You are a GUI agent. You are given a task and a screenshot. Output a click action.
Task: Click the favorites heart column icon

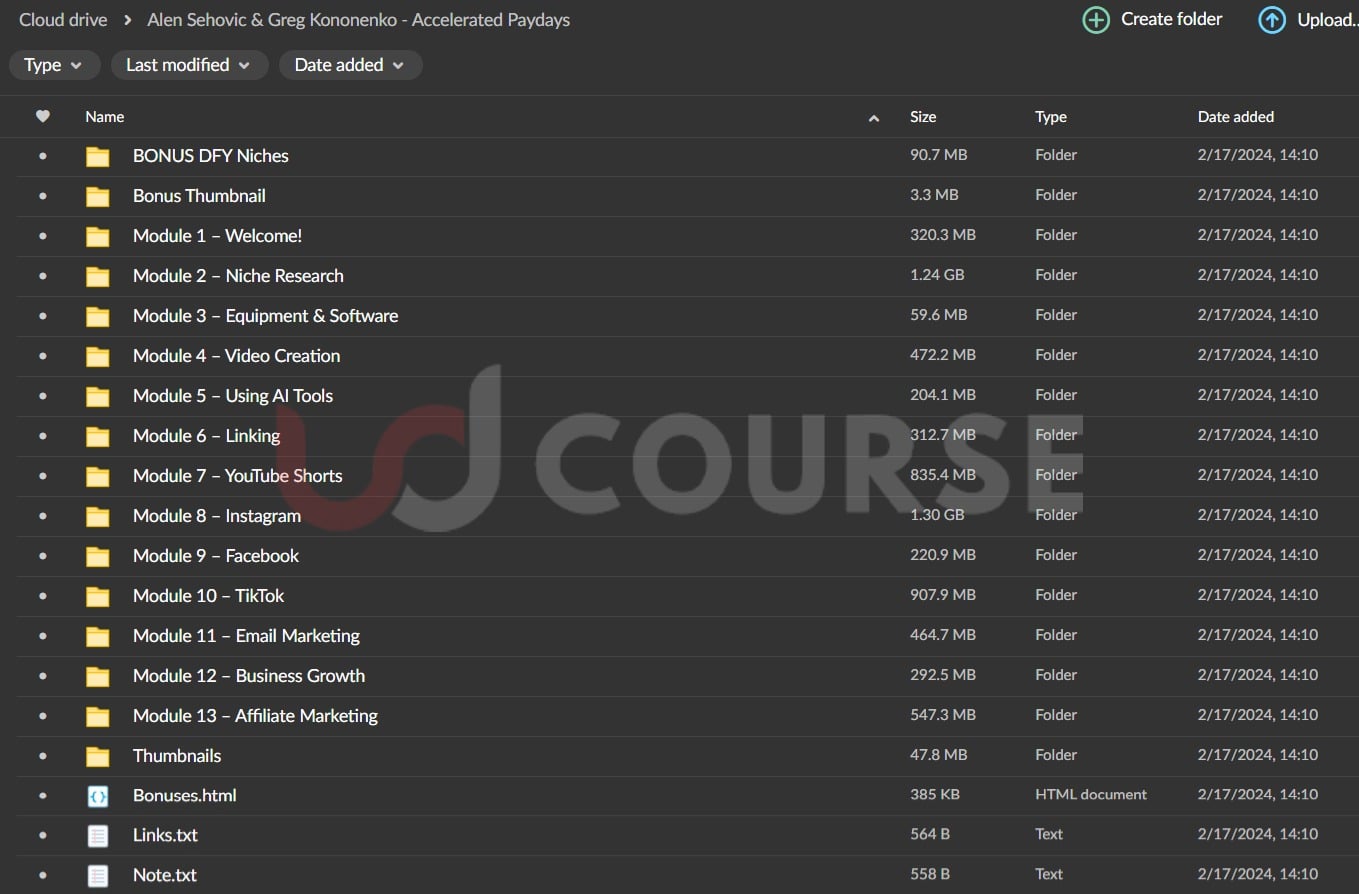pos(42,117)
